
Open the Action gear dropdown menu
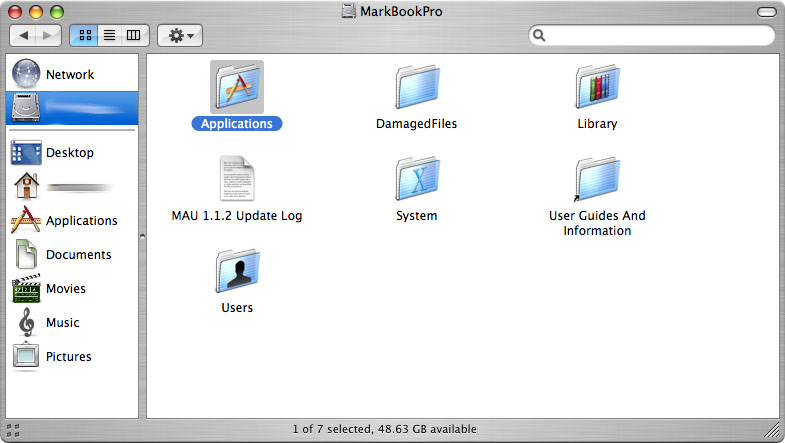point(180,35)
